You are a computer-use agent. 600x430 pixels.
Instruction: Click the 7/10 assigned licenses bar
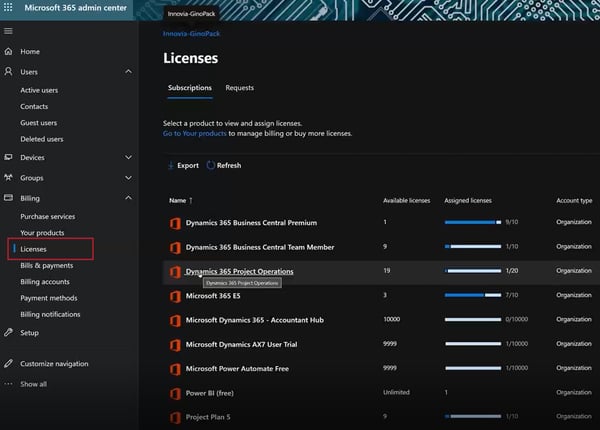(x=473, y=295)
